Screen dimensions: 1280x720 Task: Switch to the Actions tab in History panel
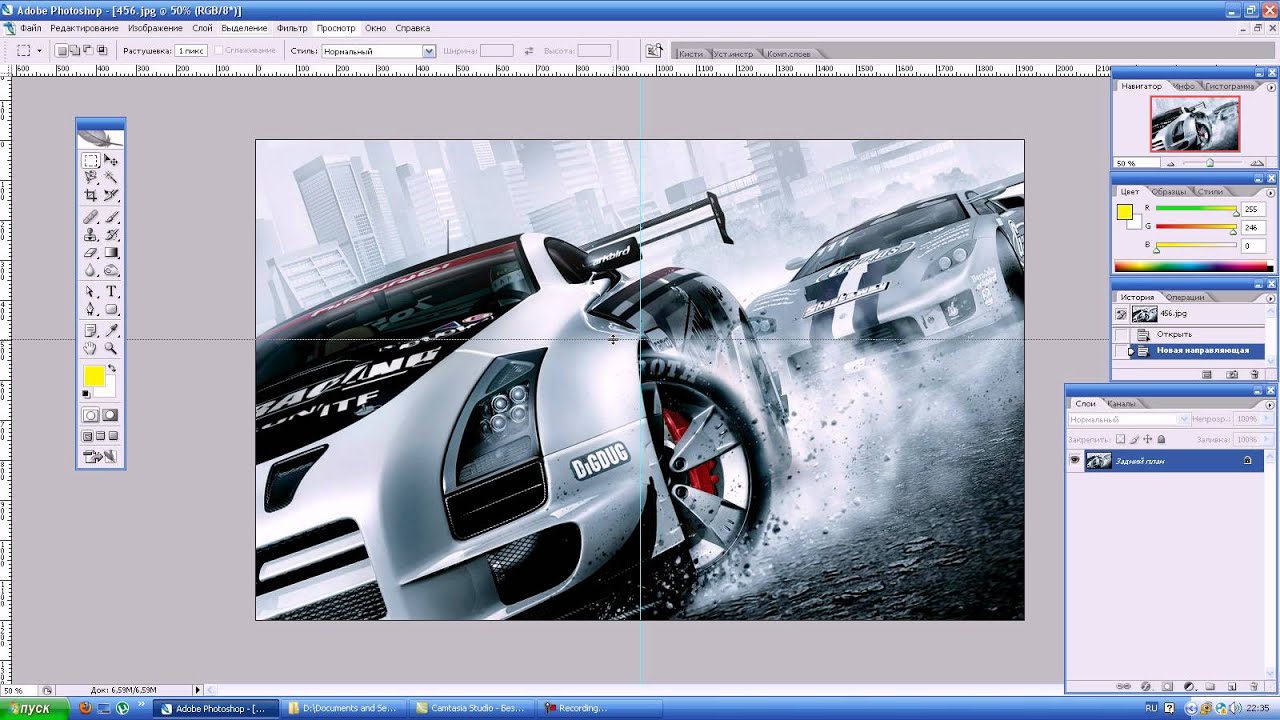(1185, 297)
